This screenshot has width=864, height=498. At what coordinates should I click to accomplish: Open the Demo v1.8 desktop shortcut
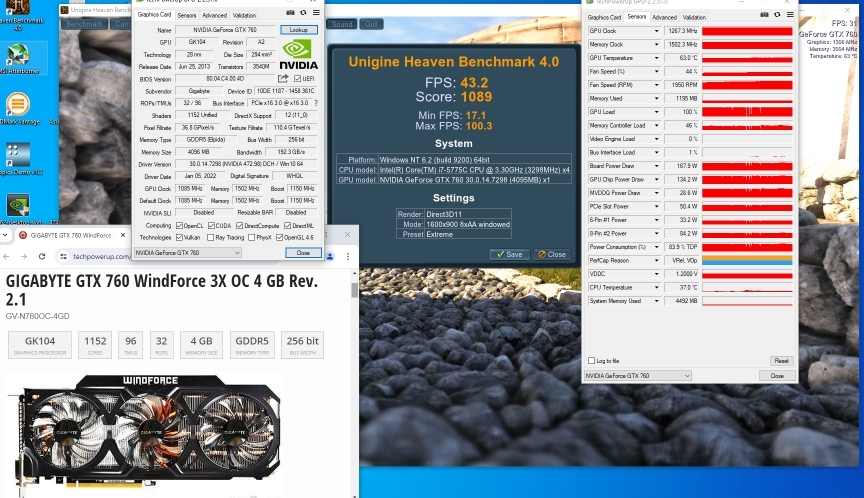(x=18, y=160)
